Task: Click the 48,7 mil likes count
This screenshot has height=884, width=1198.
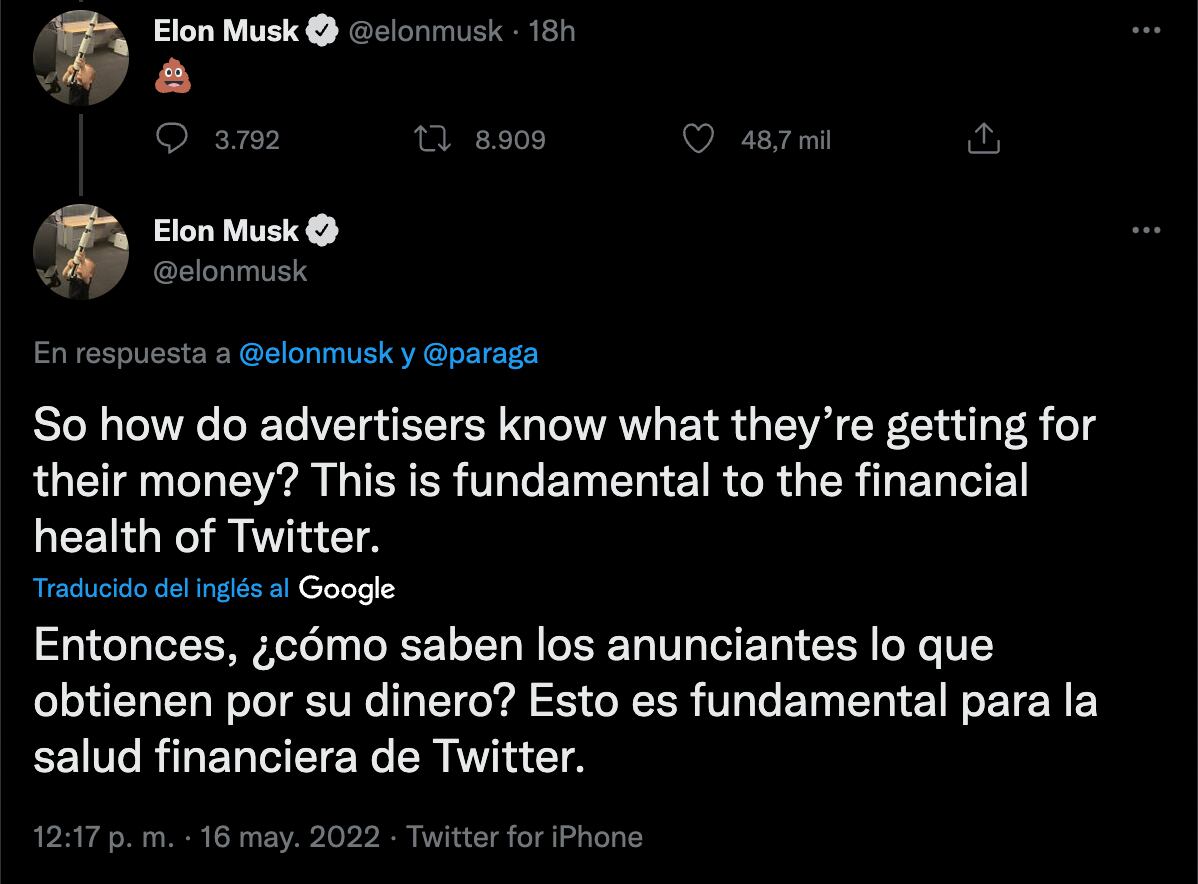Action: click(x=786, y=141)
